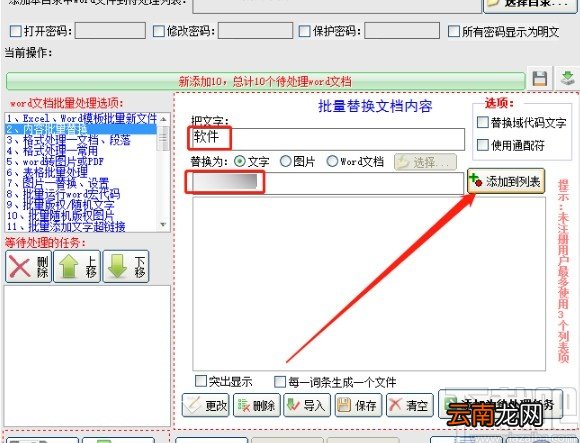580x443 pixels.
Task: Click 添加到列表 button
Action: point(506,181)
